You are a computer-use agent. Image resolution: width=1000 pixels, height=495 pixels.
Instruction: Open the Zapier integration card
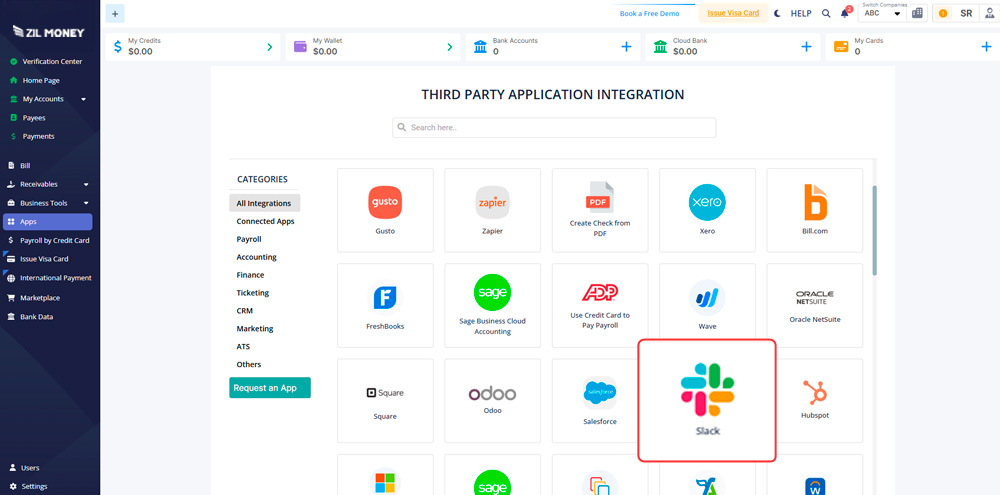coord(492,210)
